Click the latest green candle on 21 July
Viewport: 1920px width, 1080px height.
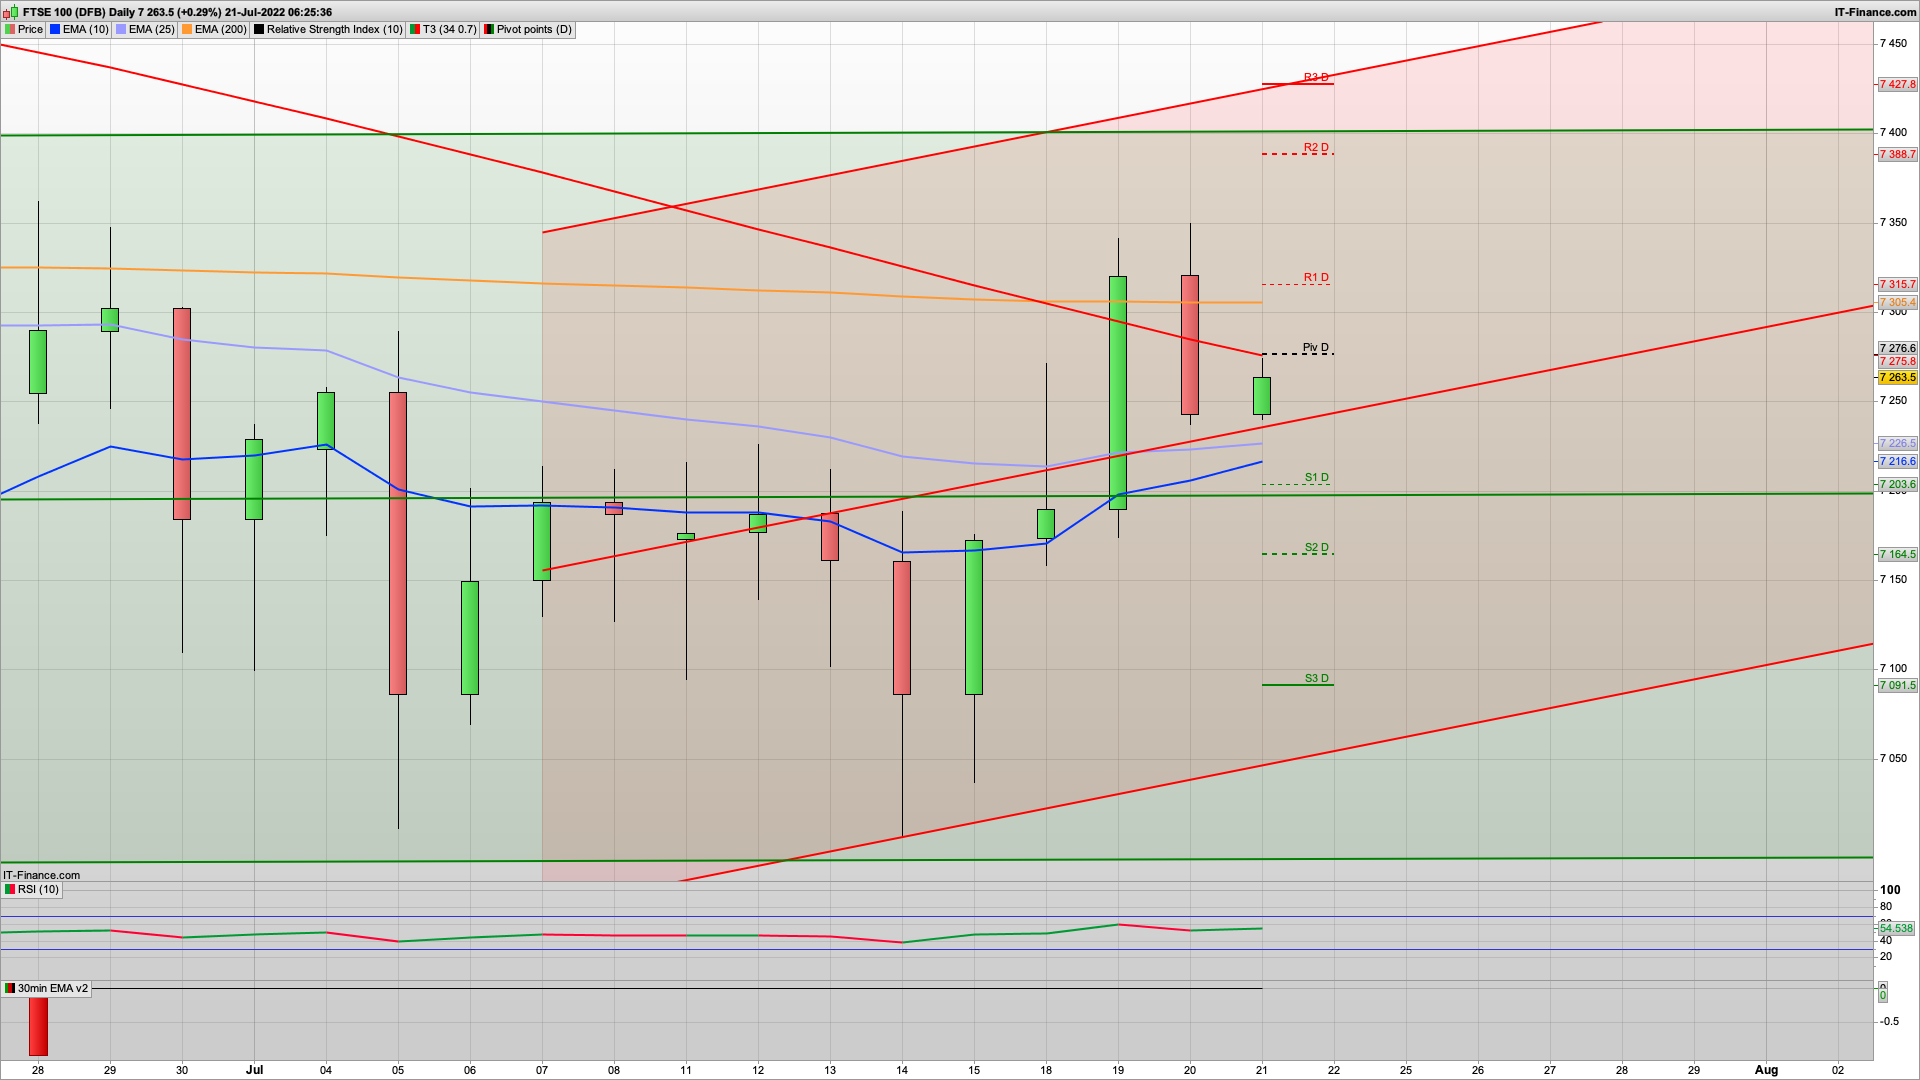[x=1262, y=396]
